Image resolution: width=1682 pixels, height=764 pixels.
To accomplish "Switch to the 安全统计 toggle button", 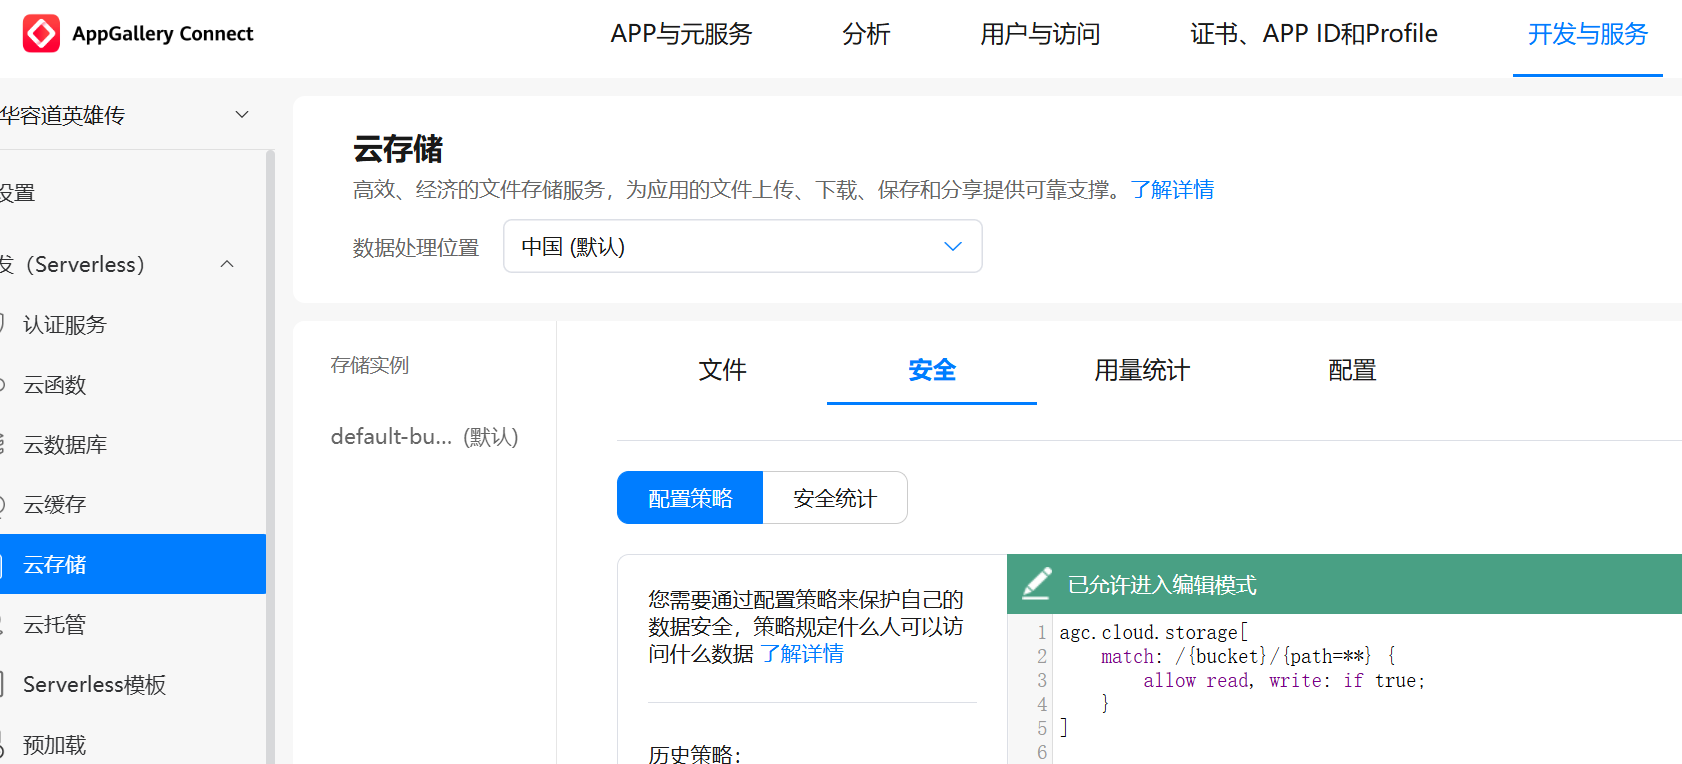I will [x=834, y=498].
